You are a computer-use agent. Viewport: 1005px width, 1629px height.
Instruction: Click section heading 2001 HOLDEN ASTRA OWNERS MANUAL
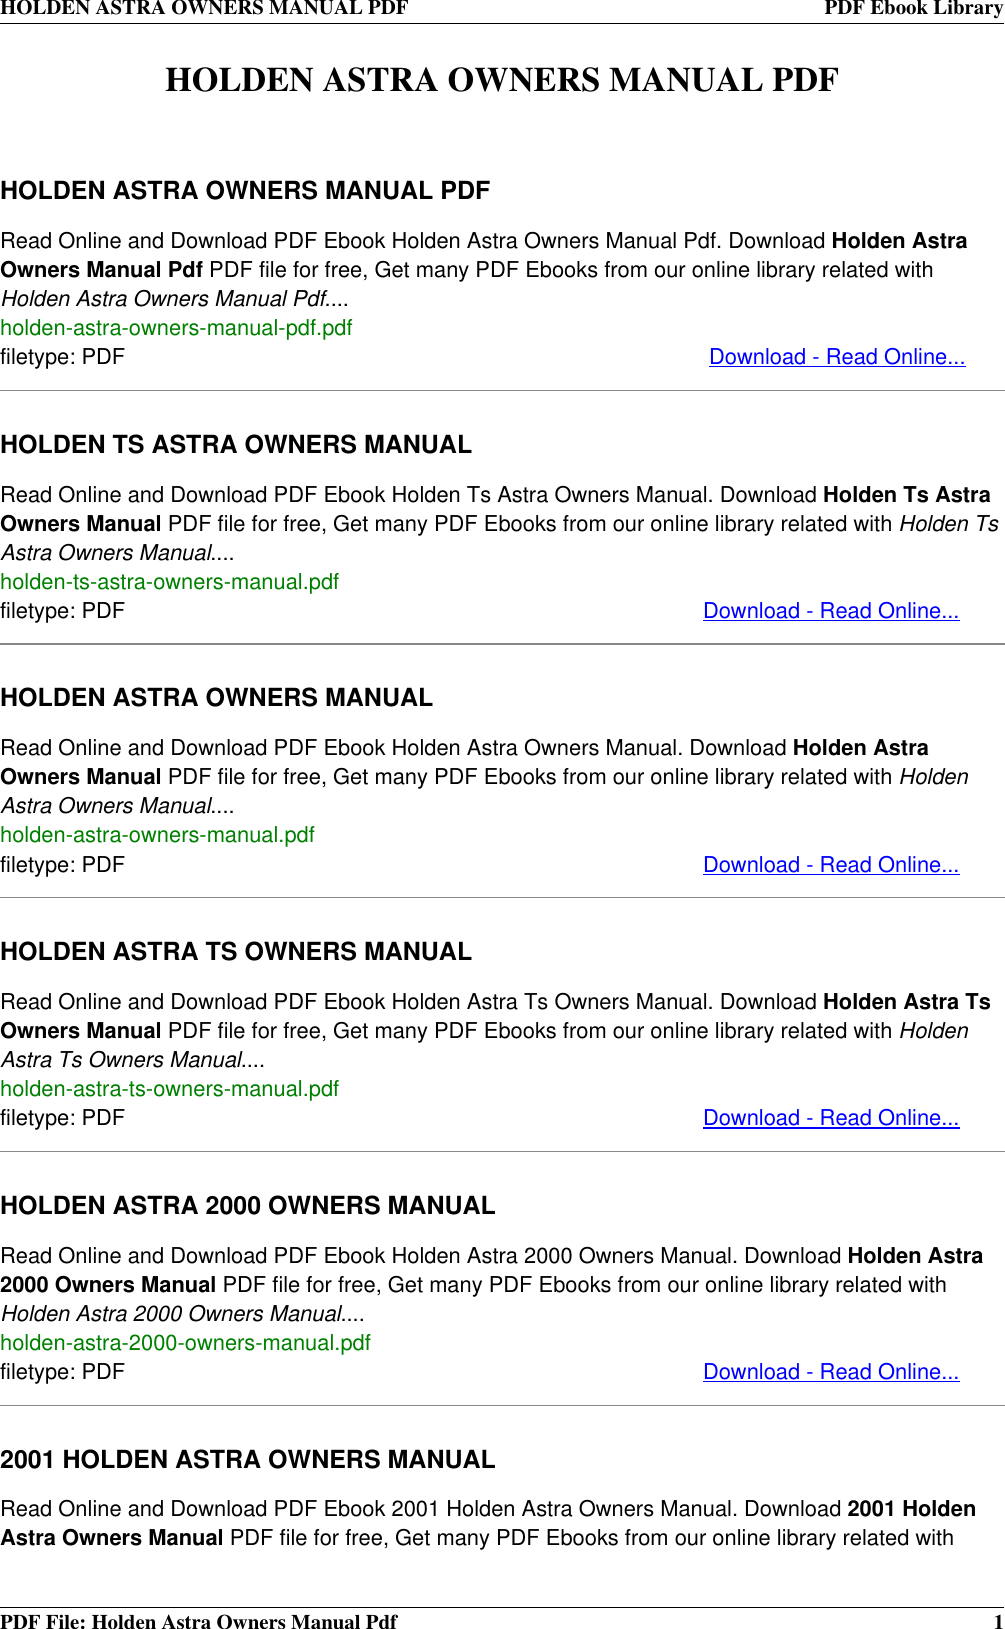248,1460
